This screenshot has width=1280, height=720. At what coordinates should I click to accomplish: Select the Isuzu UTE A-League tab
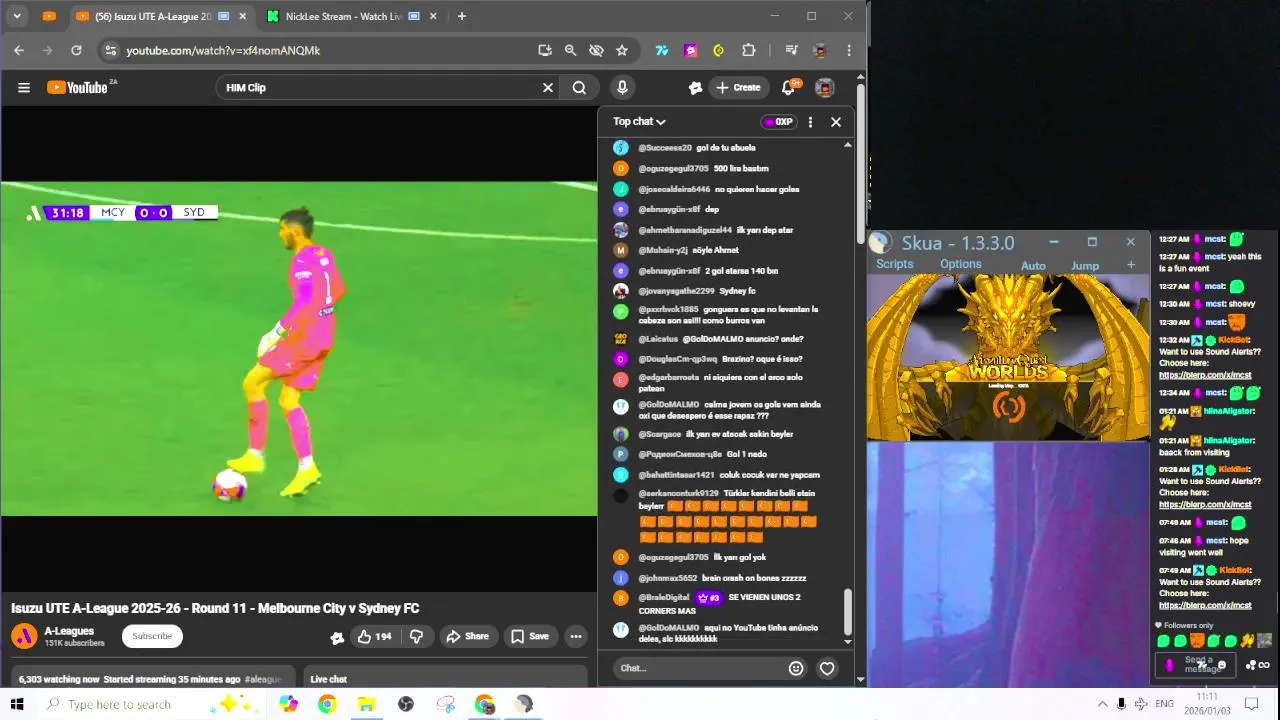[160, 16]
